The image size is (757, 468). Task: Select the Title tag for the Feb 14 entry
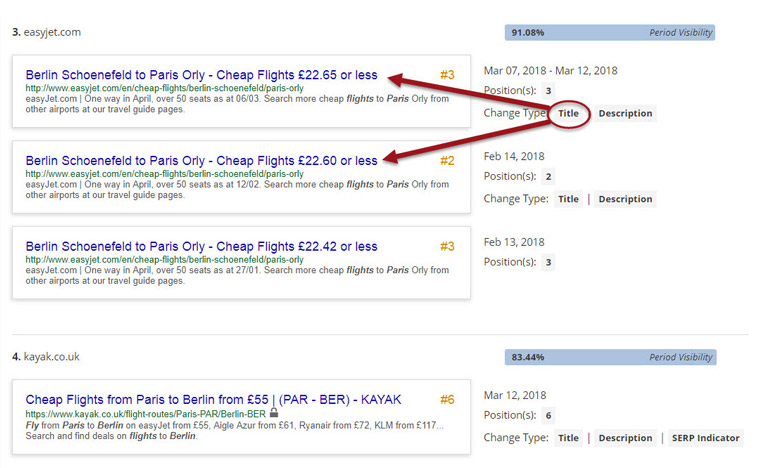click(568, 199)
